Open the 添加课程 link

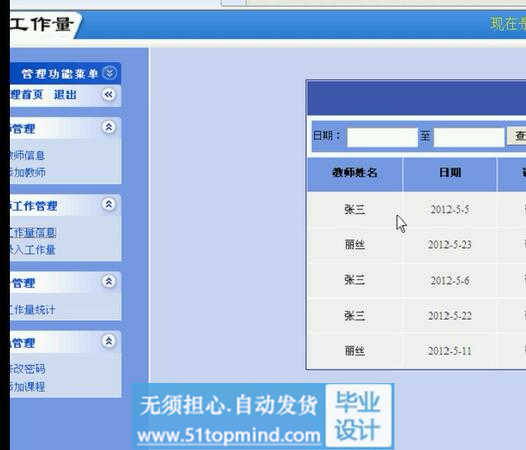coord(28,387)
